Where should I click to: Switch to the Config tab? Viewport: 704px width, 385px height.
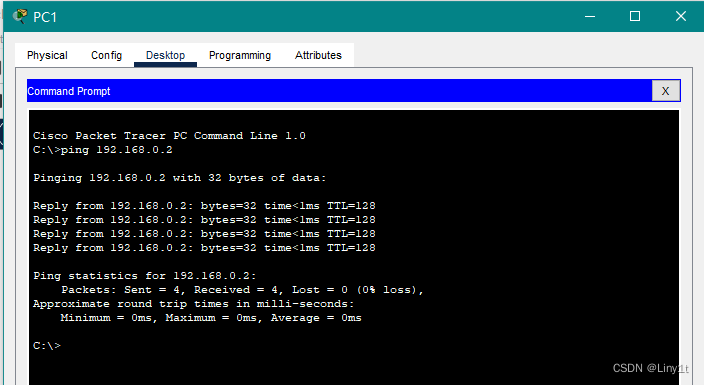pyautogui.click(x=106, y=55)
